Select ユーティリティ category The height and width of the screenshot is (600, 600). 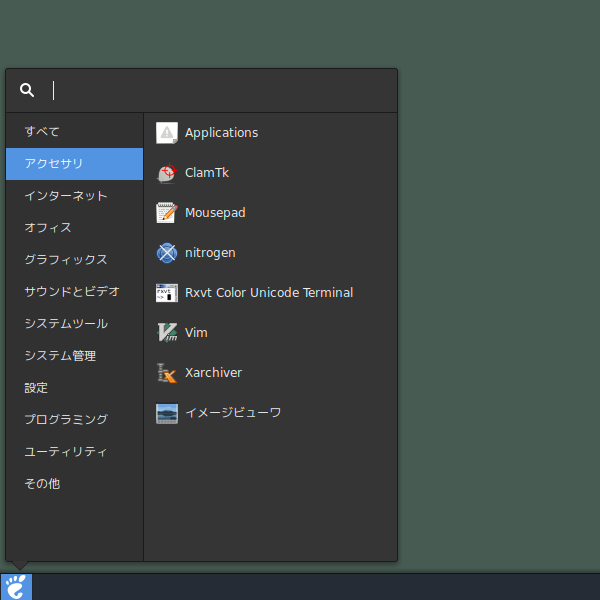(x=75, y=452)
